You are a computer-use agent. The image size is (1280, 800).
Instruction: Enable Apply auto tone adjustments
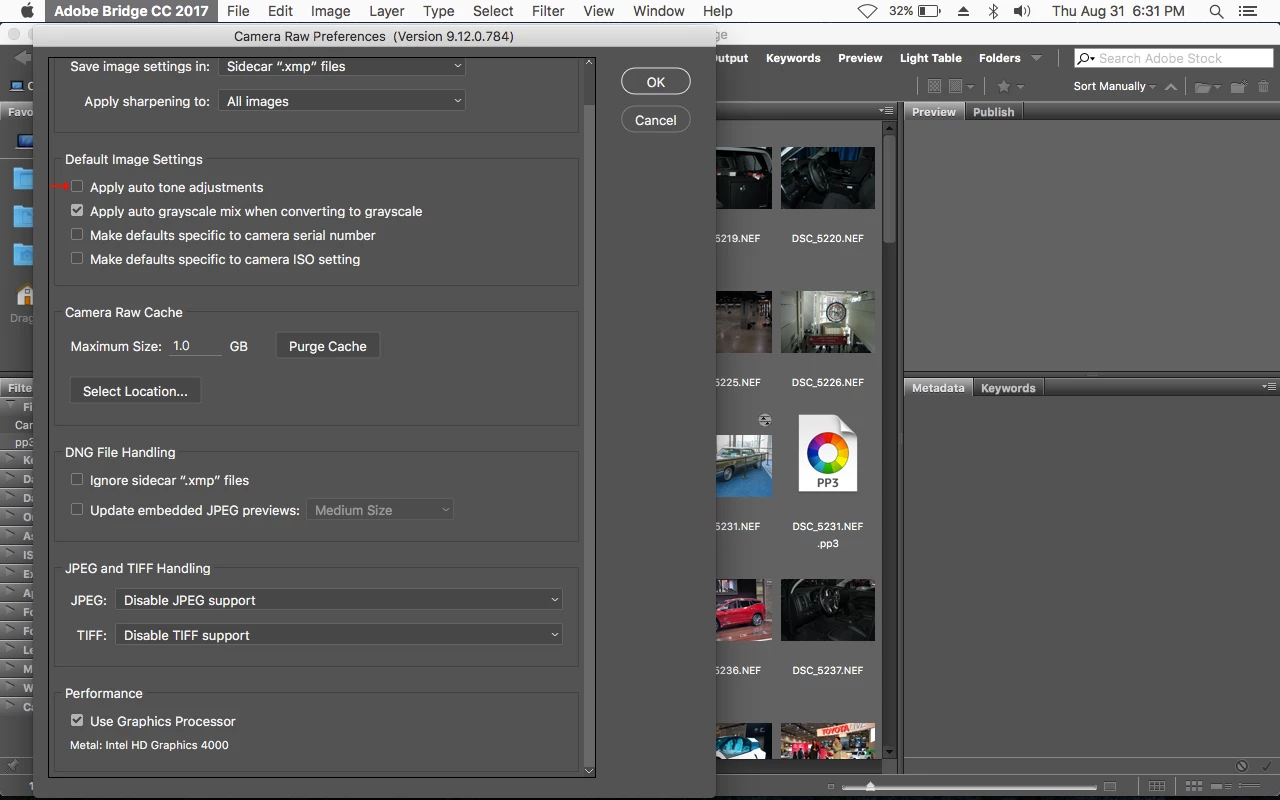77,187
